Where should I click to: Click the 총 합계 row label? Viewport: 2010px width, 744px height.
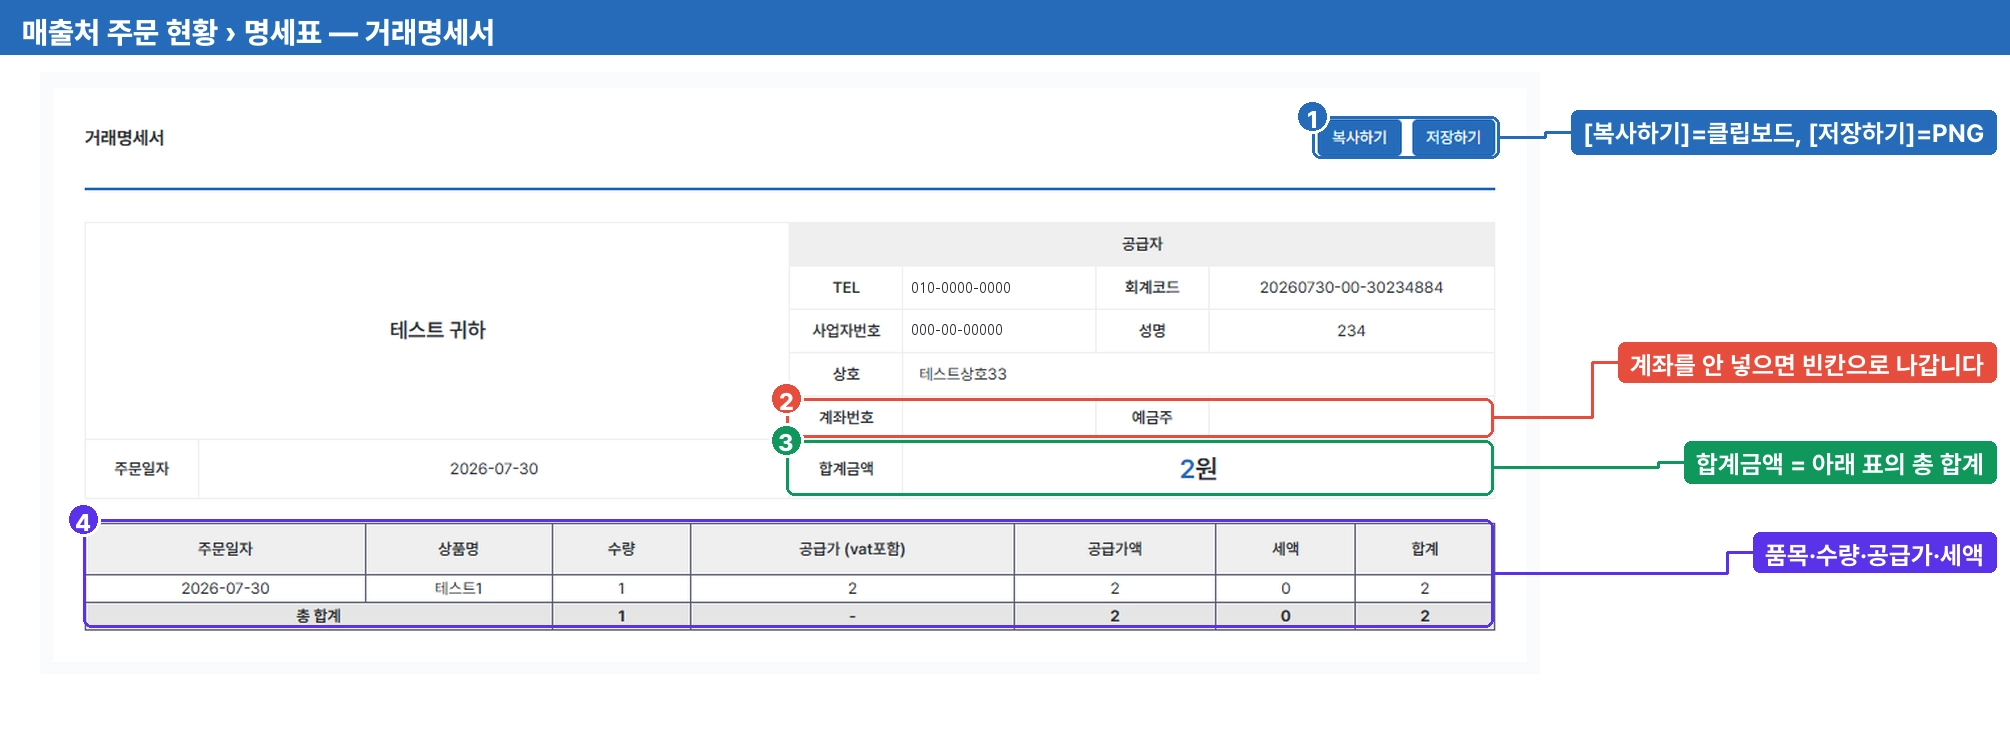[x=318, y=616]
